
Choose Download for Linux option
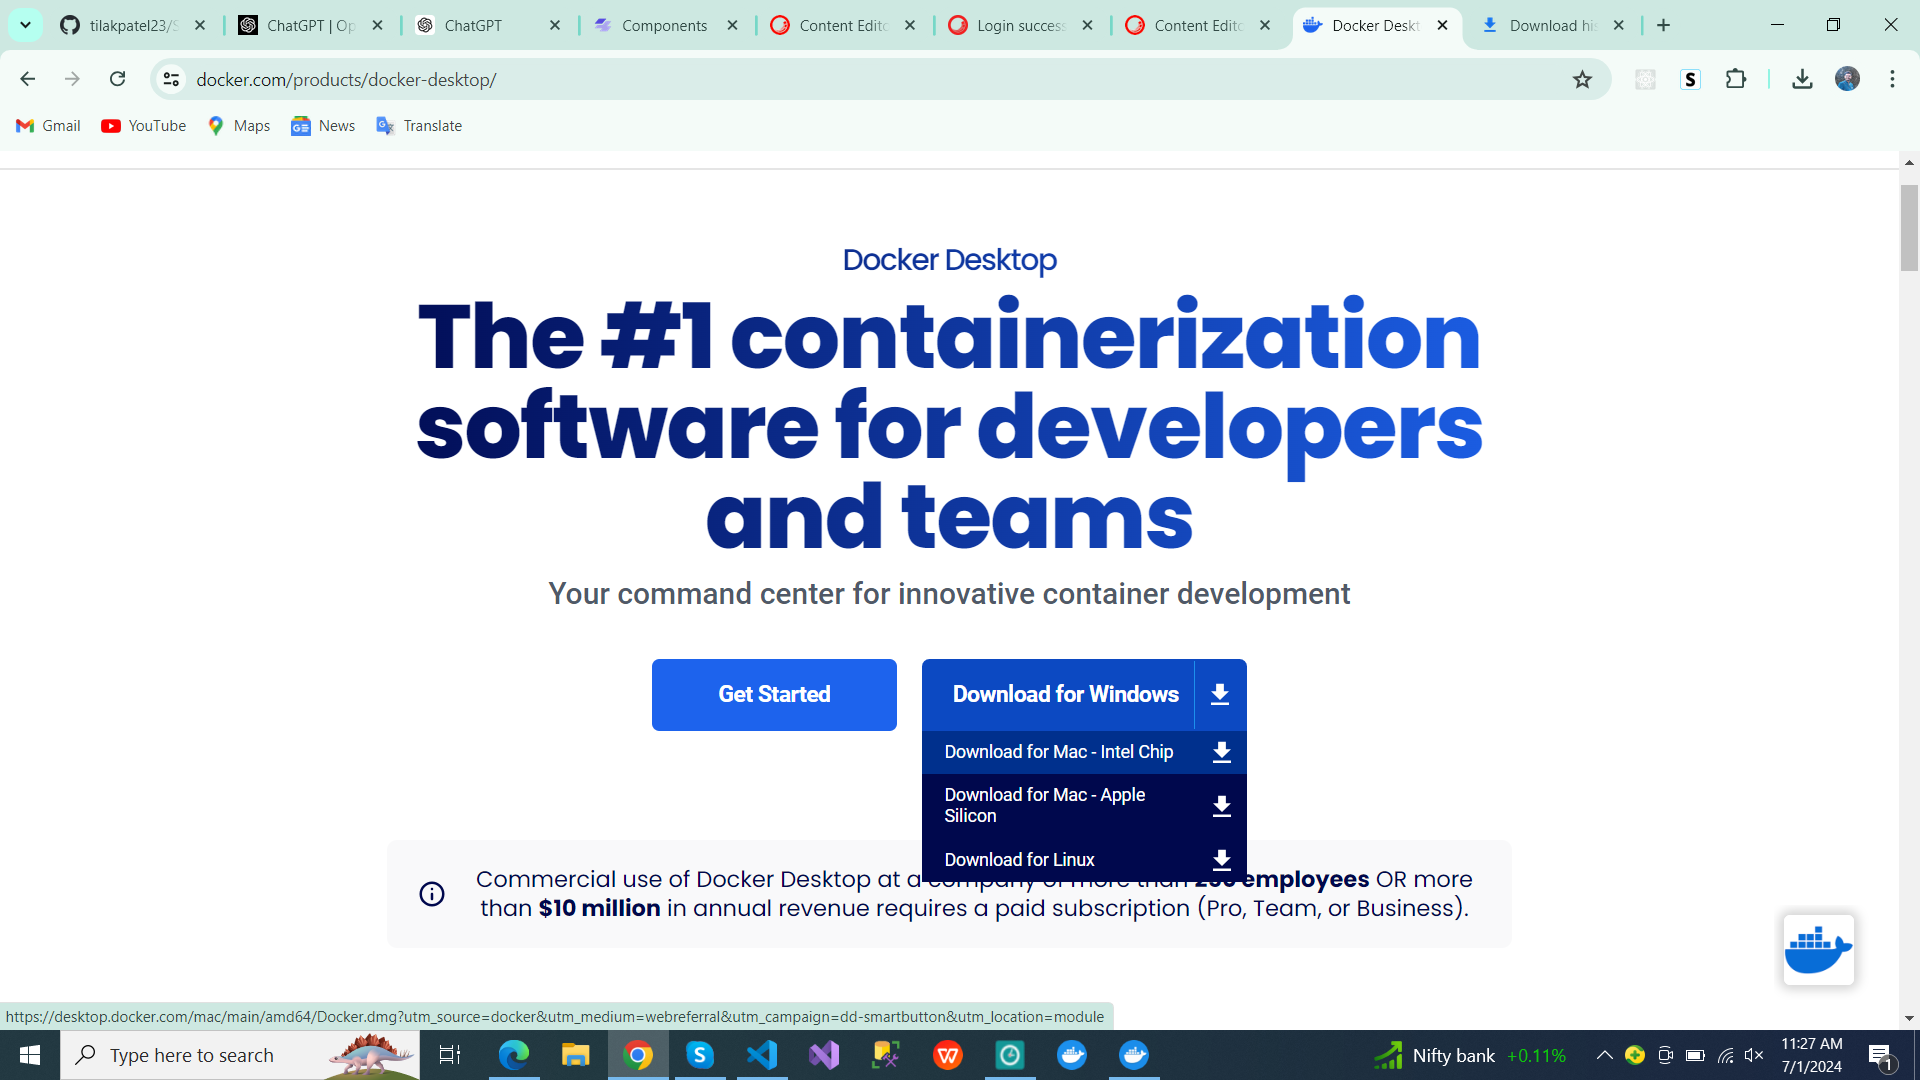[x=1019, y=860]
